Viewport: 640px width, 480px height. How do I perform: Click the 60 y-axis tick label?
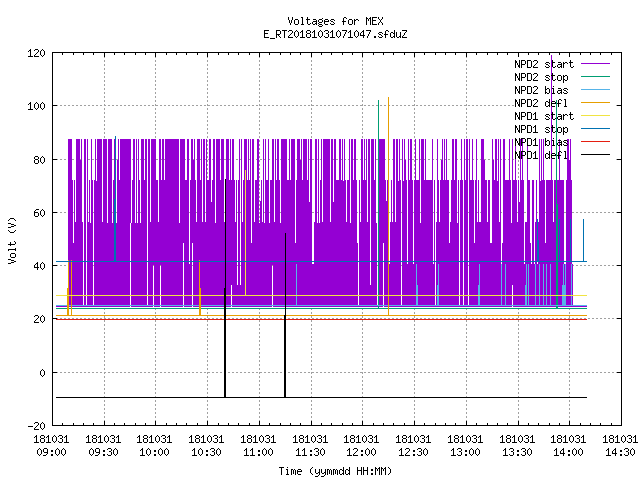[x=39, y=213]
